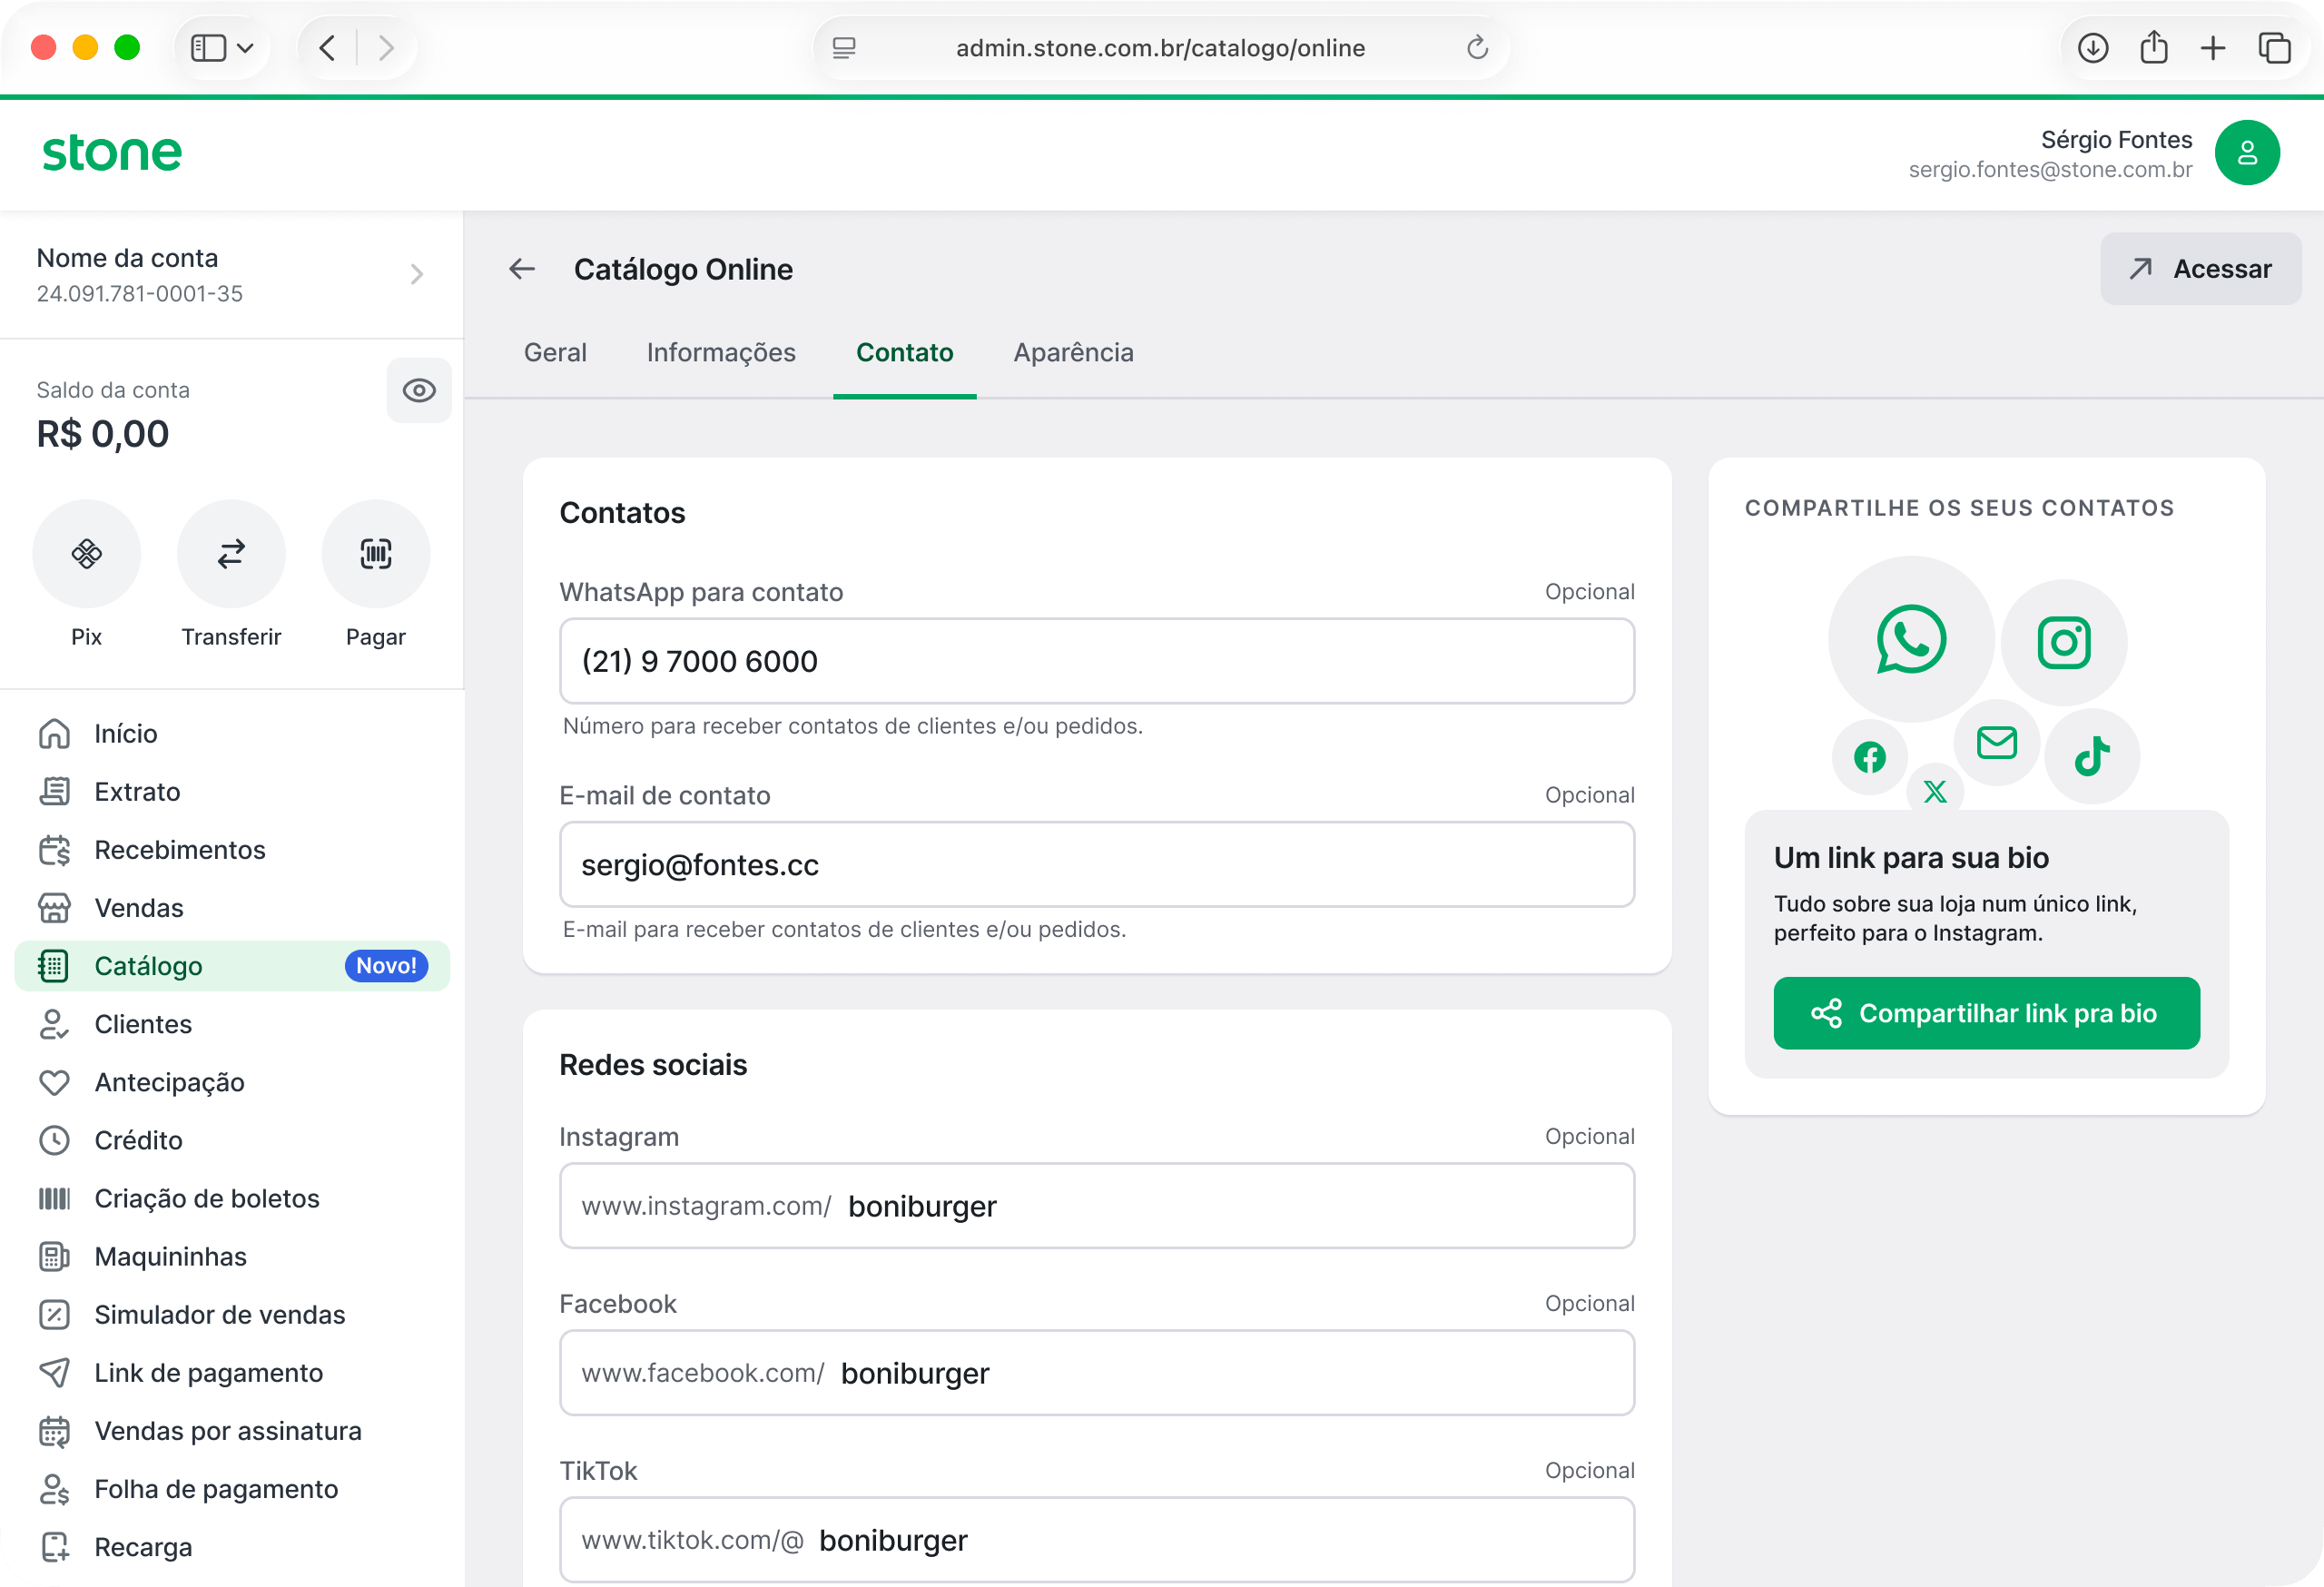The image size is (2324, 1587).
Task: Click the Compartilhar link pra bio button
Action: [1986, 1013]
